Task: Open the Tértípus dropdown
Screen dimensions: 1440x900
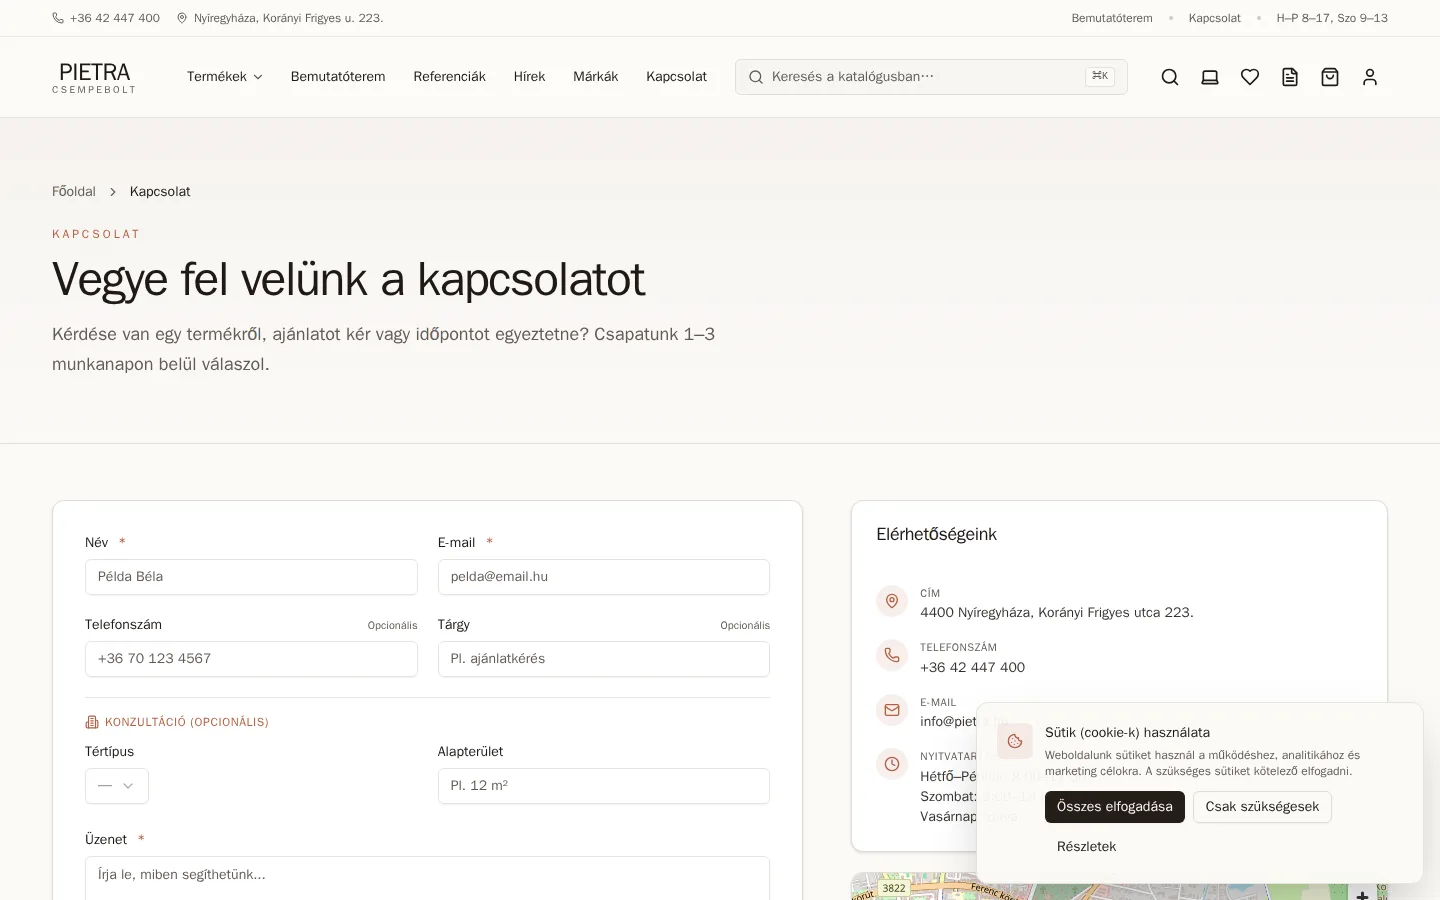Action: pyautogui.click(x=117, y=786)
